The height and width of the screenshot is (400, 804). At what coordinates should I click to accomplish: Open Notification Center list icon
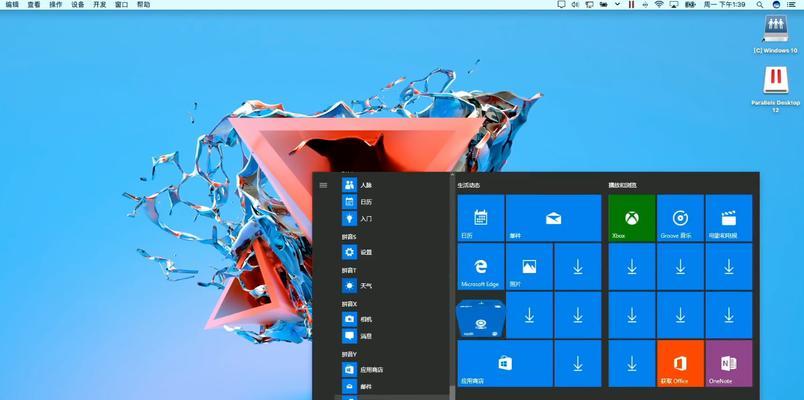point(791,5)
